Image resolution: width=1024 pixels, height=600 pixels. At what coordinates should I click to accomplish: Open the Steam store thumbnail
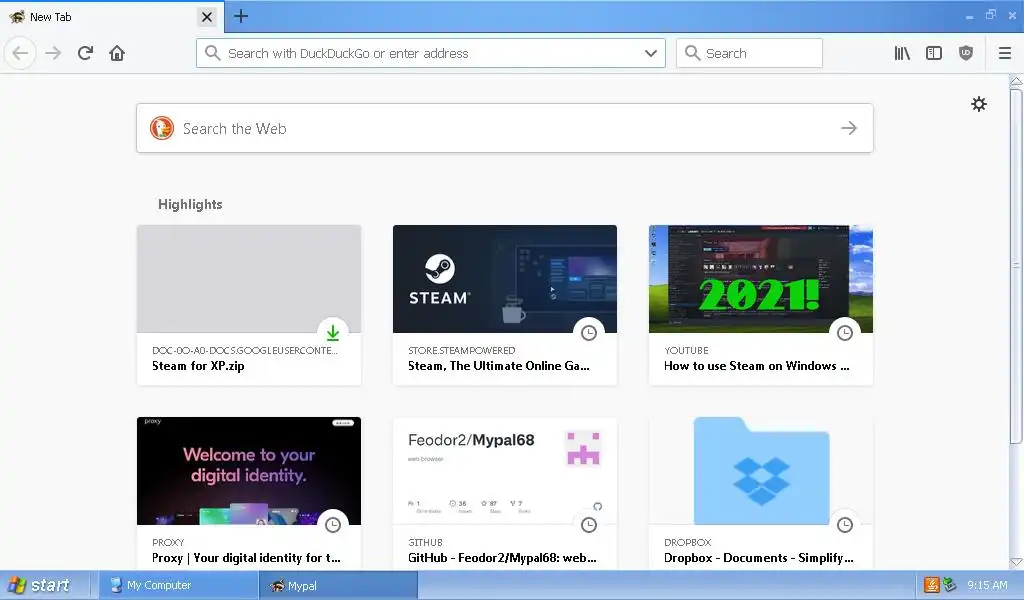pos(505,279)
